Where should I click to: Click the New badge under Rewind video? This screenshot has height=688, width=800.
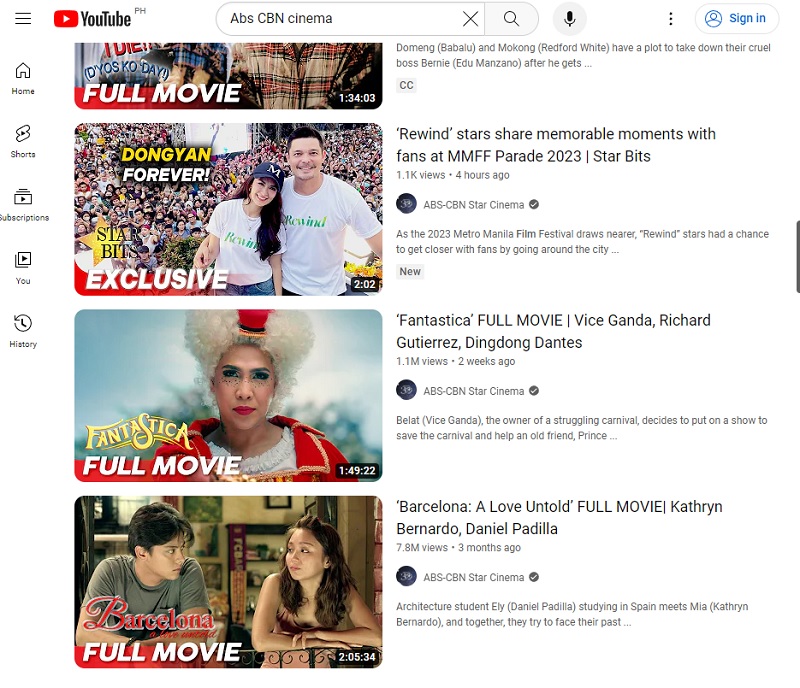tap(410, 272)
